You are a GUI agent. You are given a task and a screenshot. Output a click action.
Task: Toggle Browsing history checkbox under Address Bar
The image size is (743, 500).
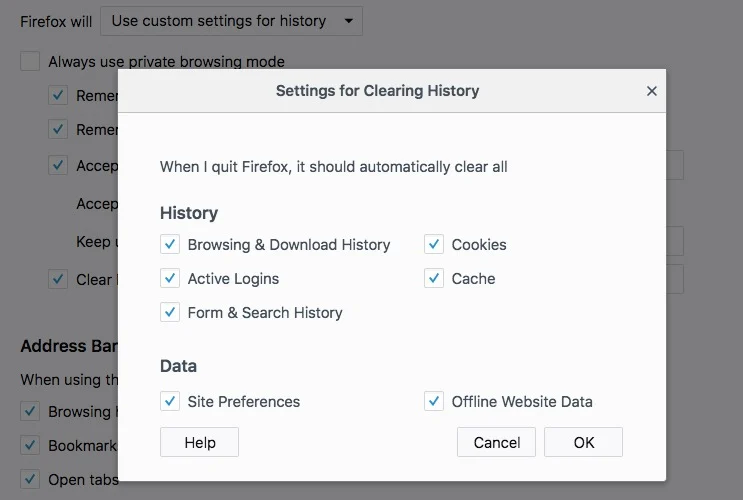click(x=31, y=411)
